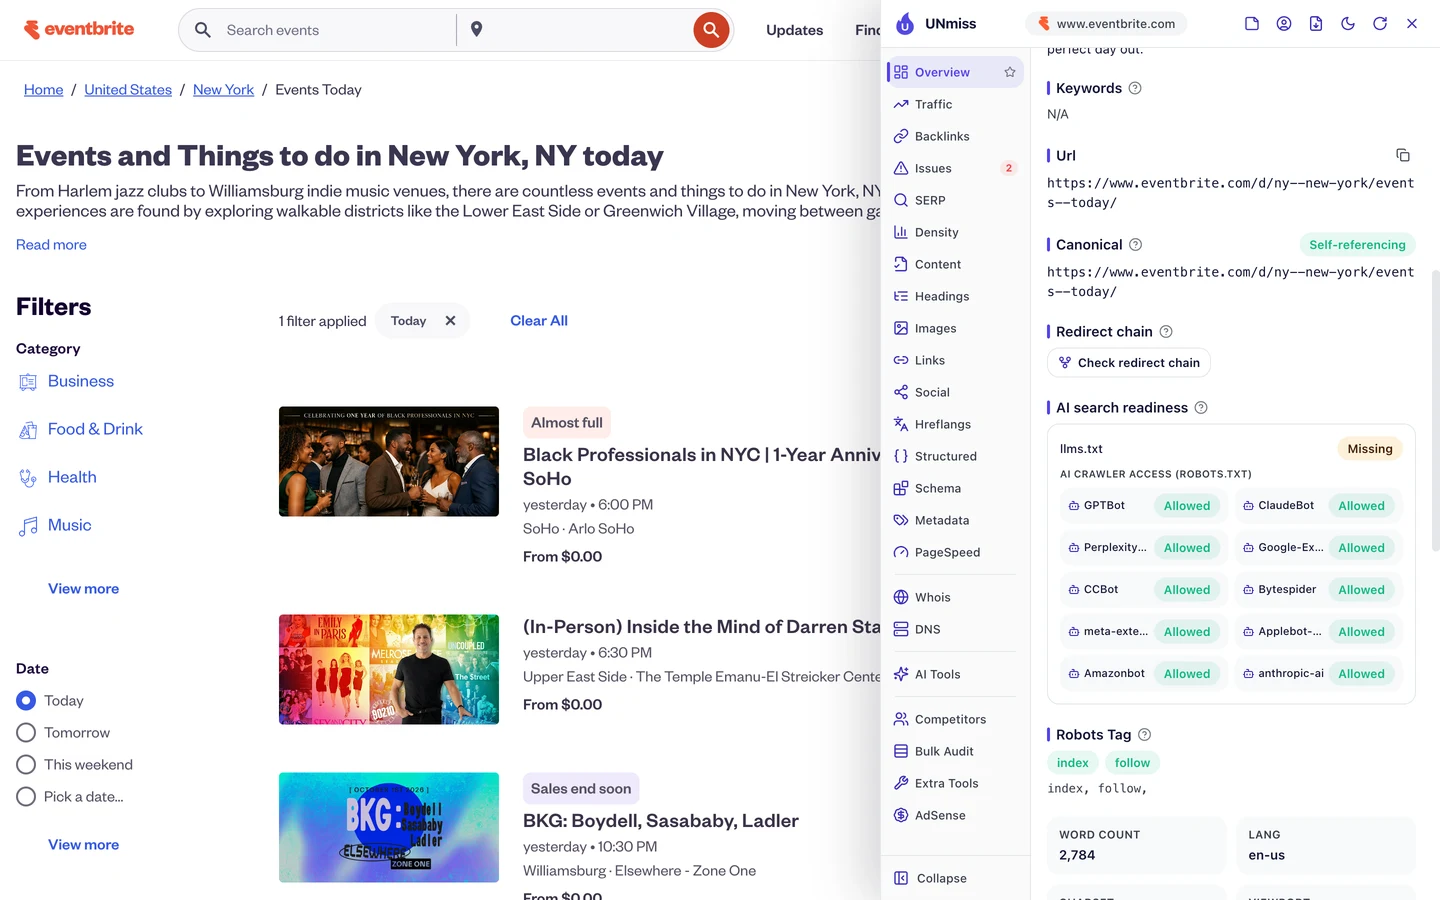Open the Canonical help question mark
The width and height of the screenshot is (1440, 900).
tap(1136, 245)
